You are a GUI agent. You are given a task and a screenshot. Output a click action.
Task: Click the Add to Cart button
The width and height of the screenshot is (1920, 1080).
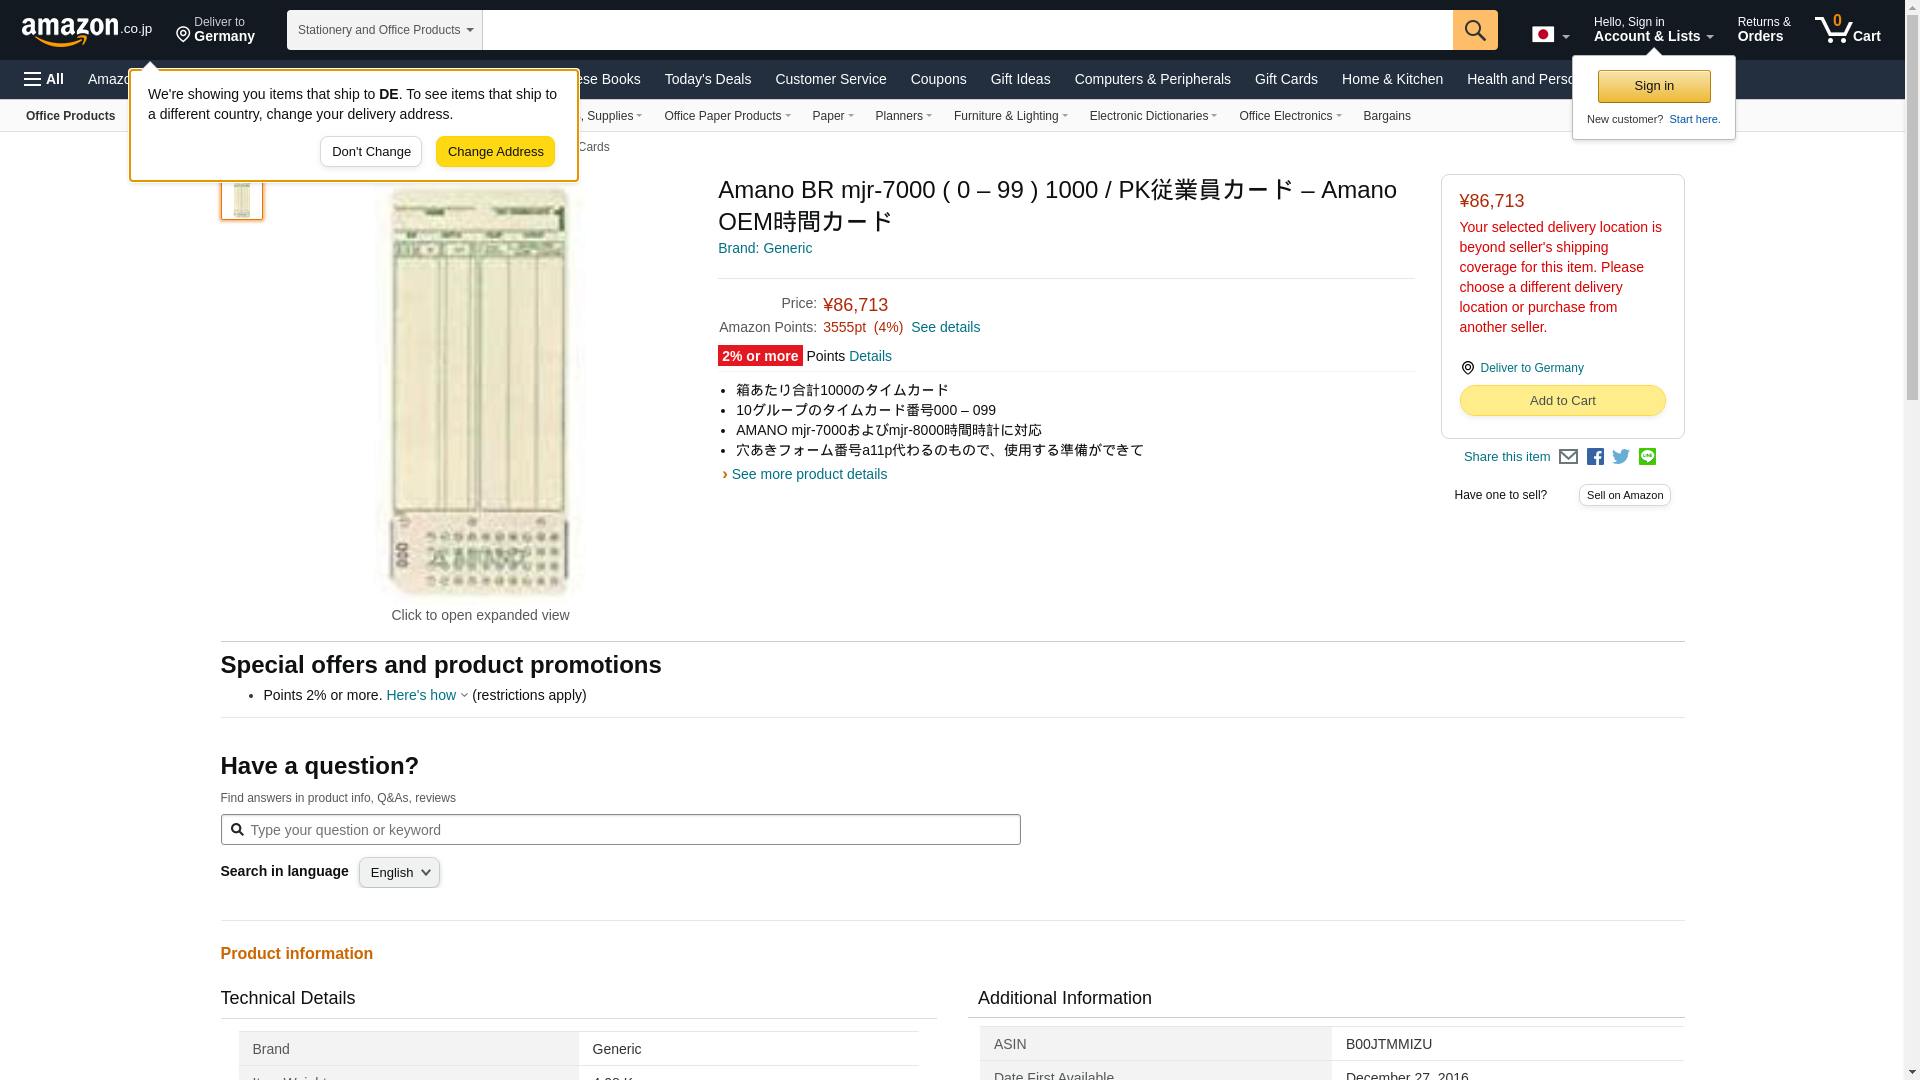(1562, 401)
